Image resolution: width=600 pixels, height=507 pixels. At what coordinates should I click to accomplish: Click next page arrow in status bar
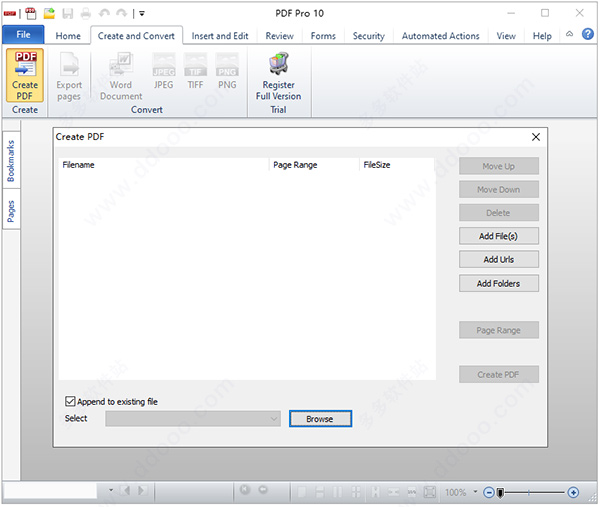142,490
